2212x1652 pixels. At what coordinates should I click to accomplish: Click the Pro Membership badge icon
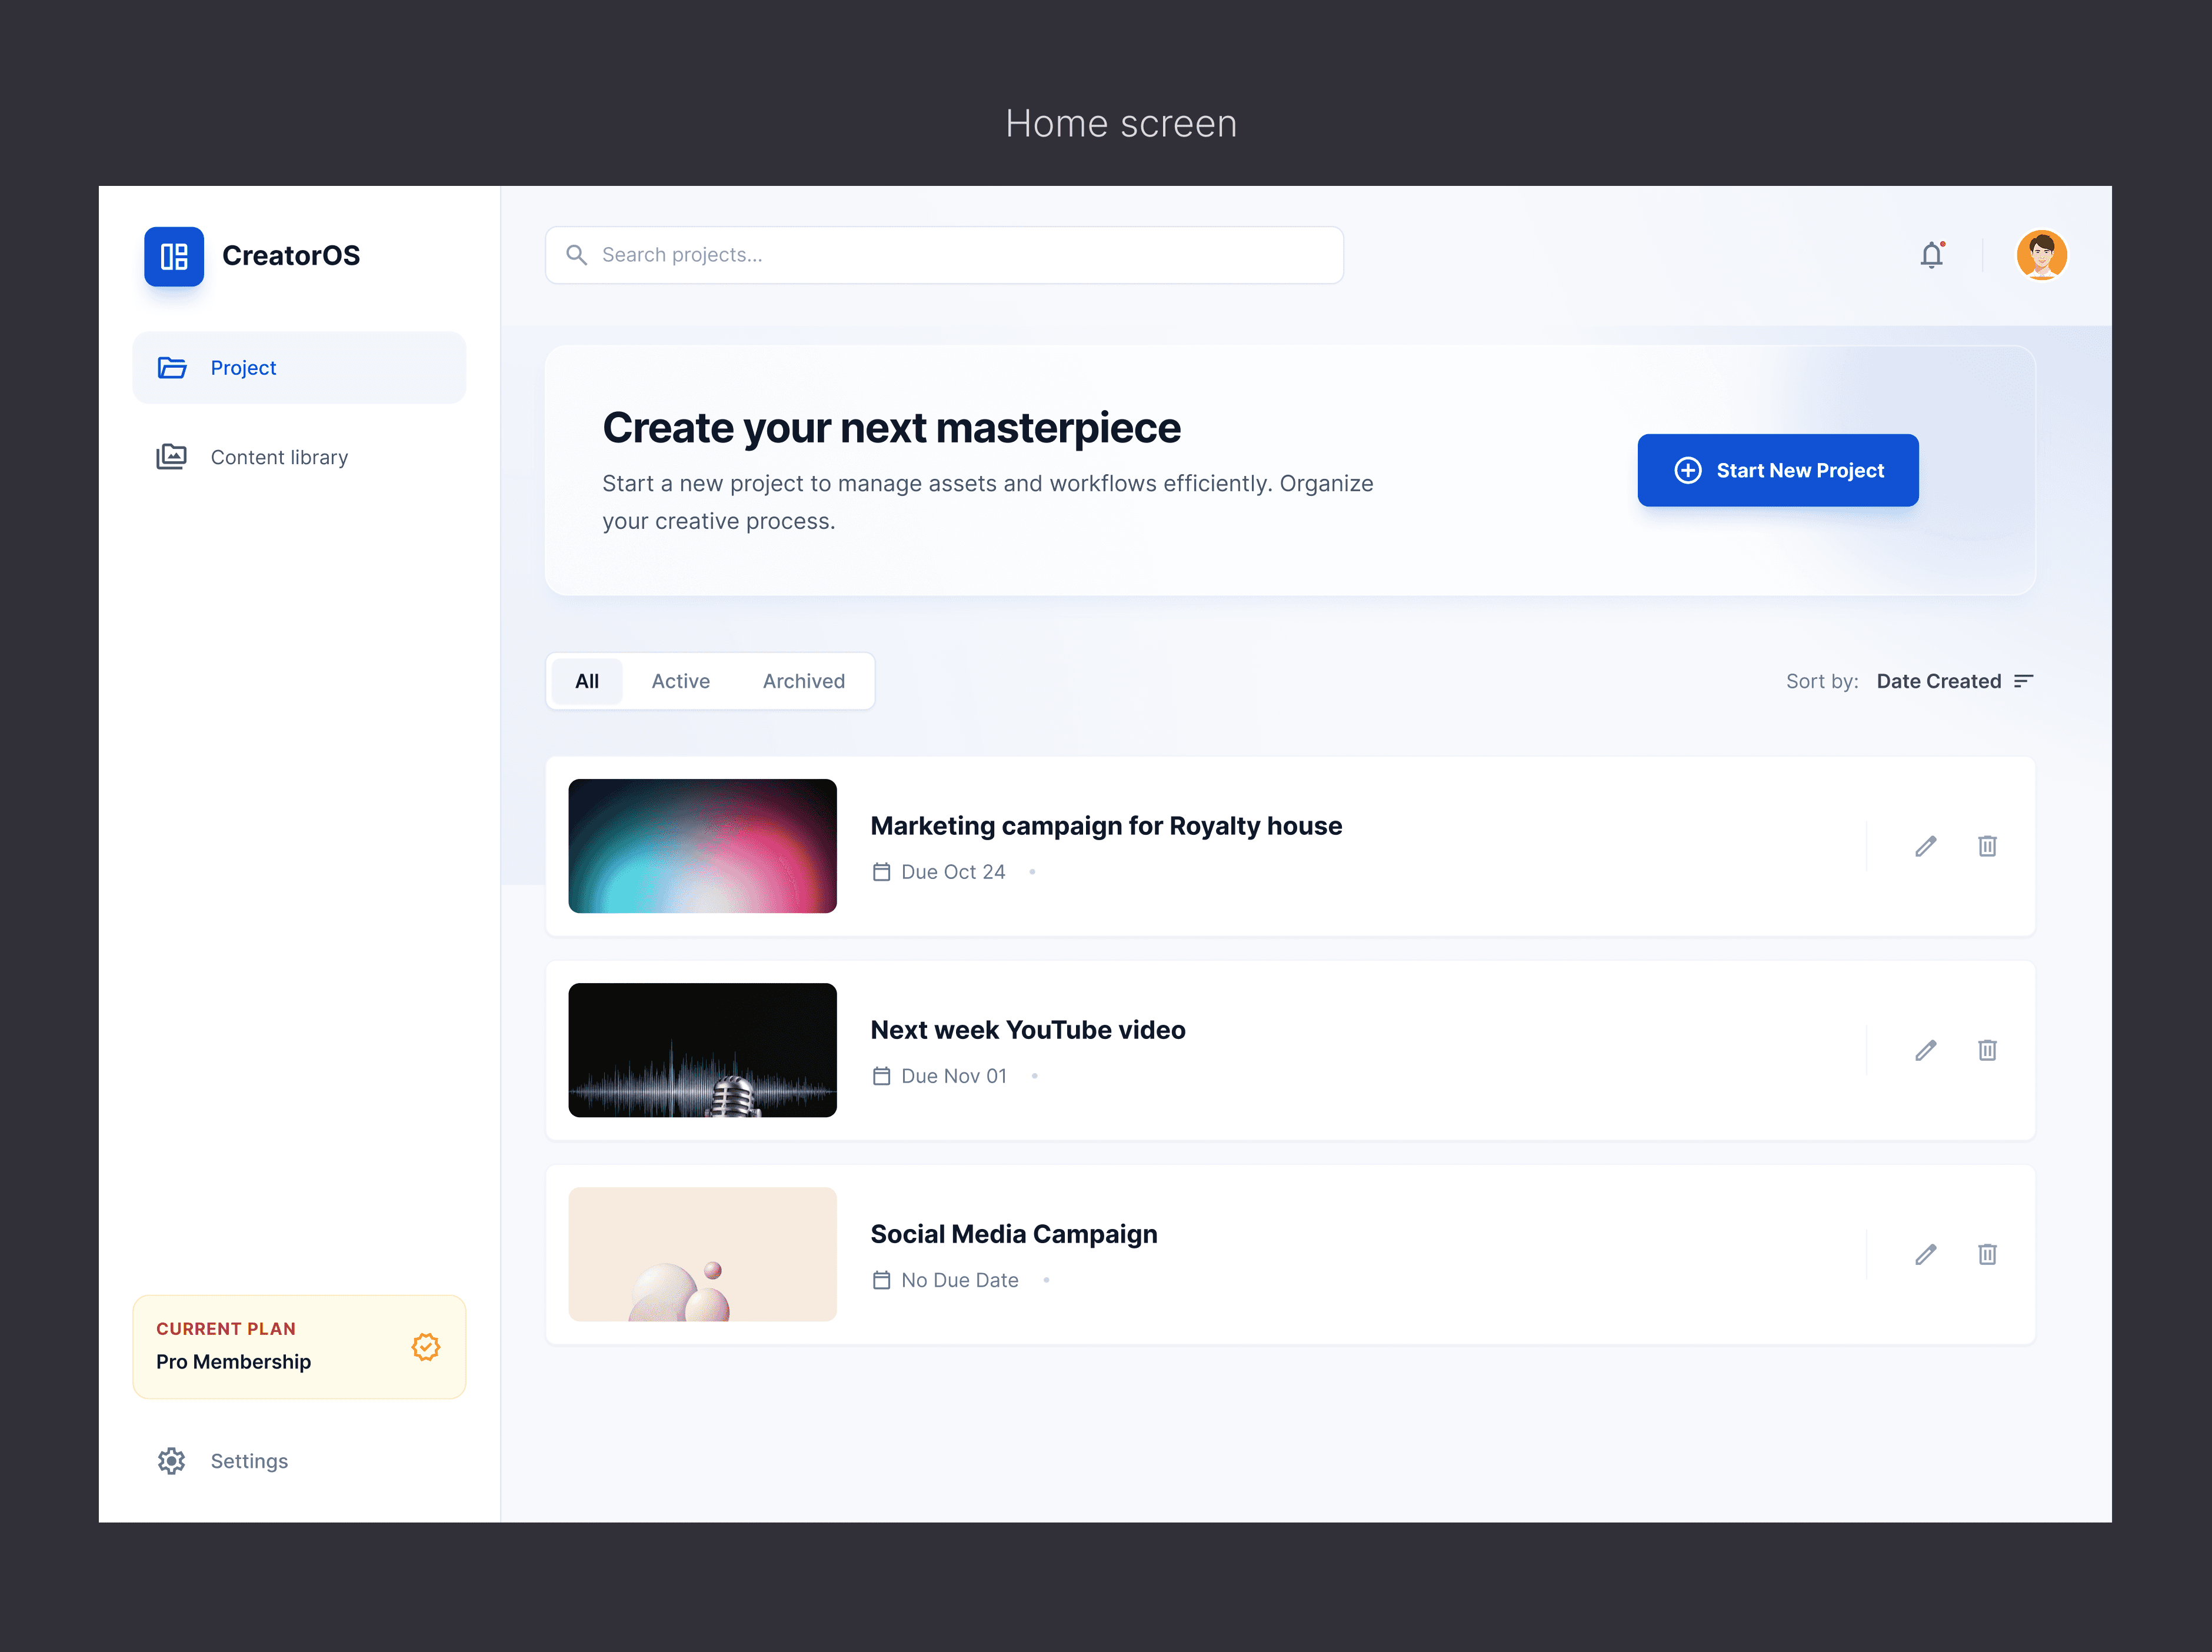pyautogui.click(x=426, y=1347)
